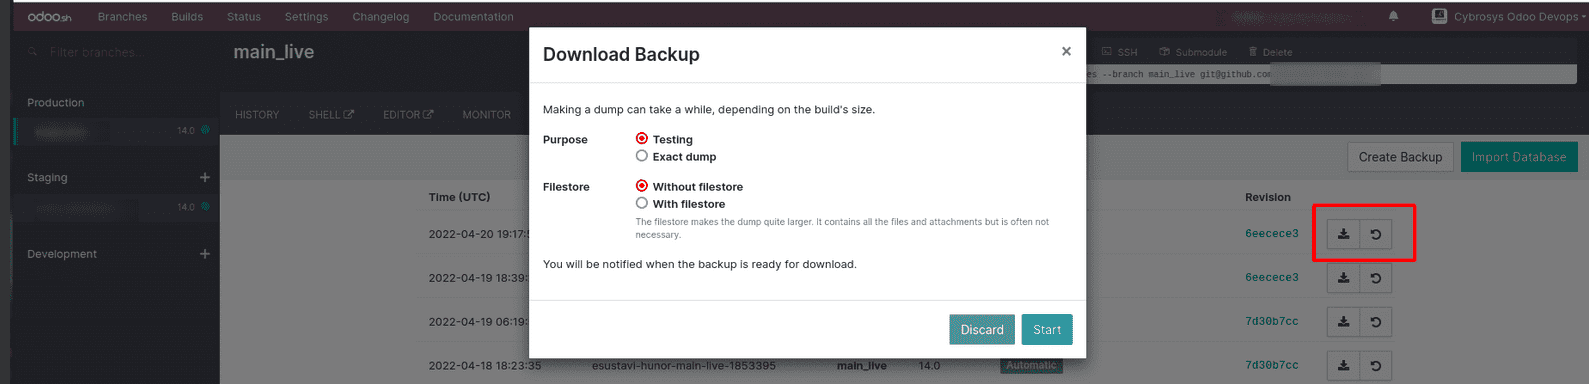This screenshot has width=1589, height=384.
Task: Click the restore icon in first backup row
Action: coord(1376,234)
